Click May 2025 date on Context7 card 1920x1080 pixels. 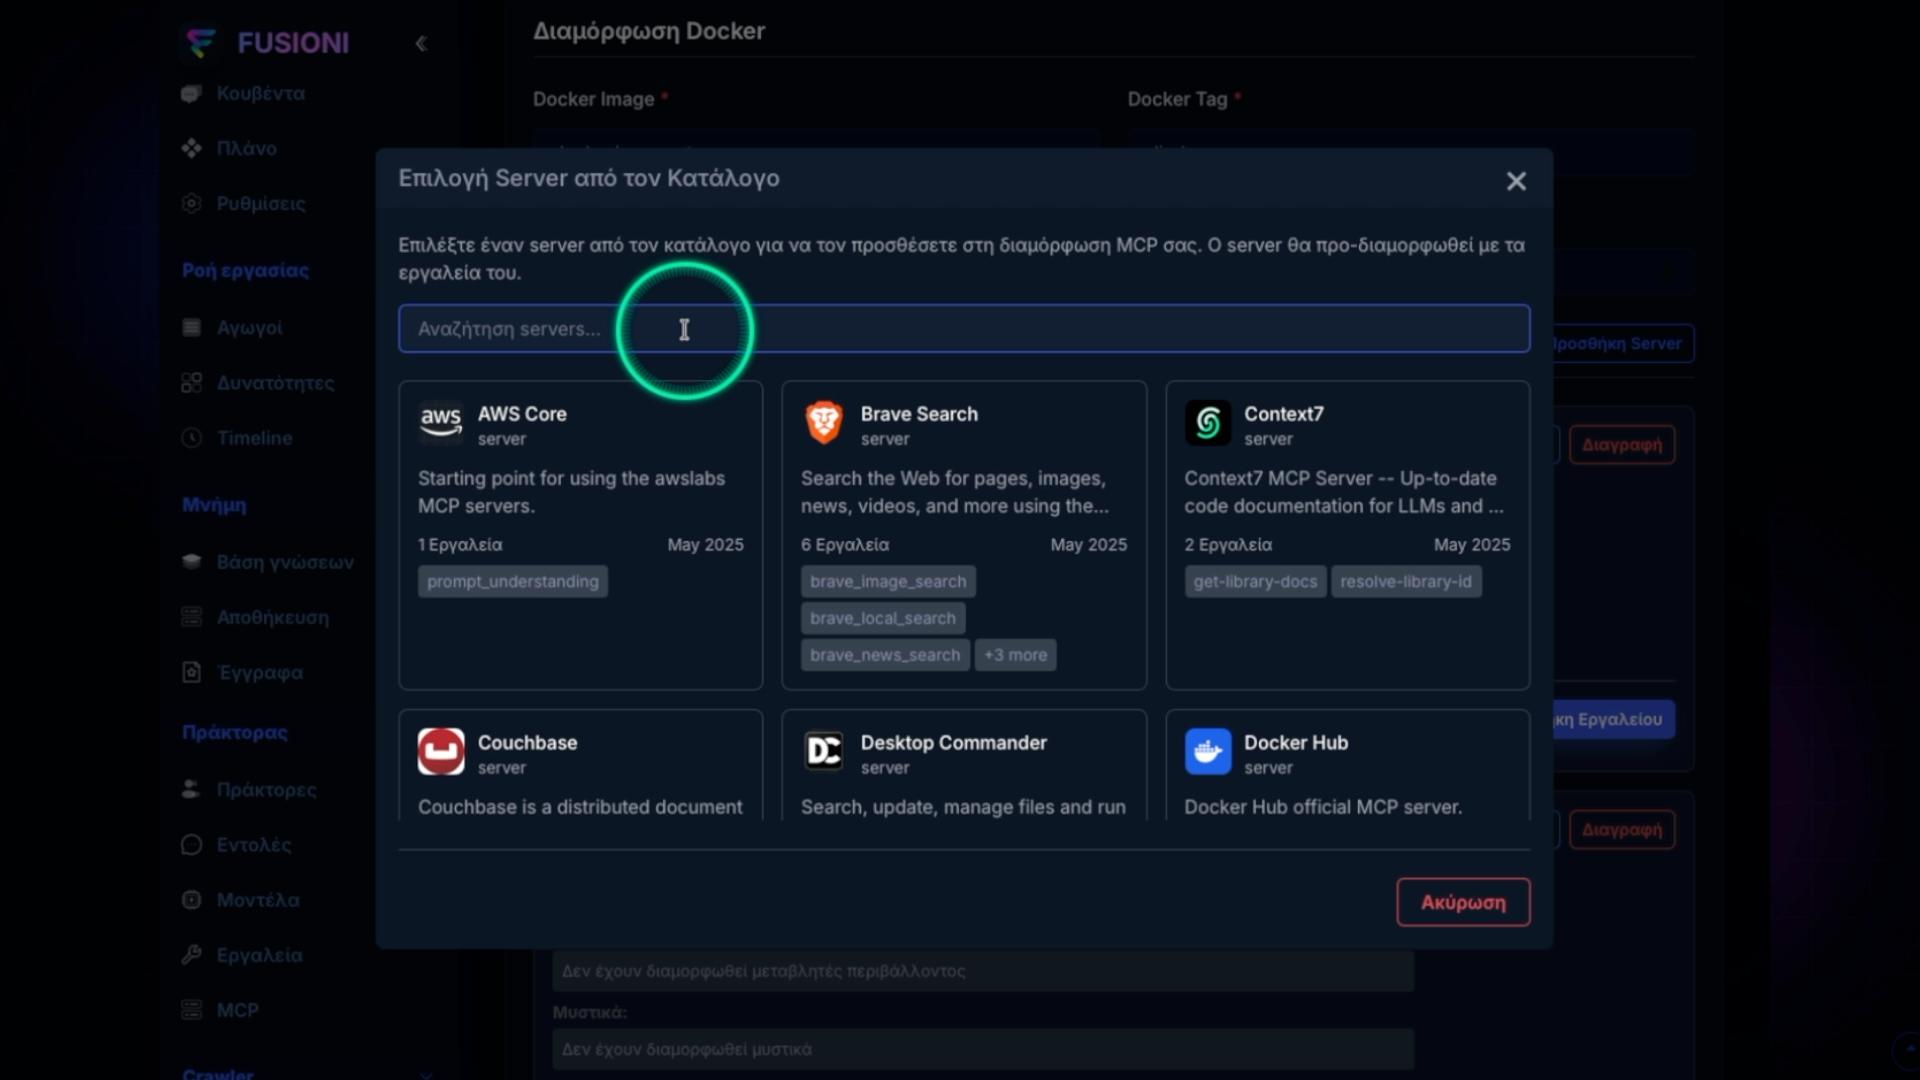(1472, 544)
